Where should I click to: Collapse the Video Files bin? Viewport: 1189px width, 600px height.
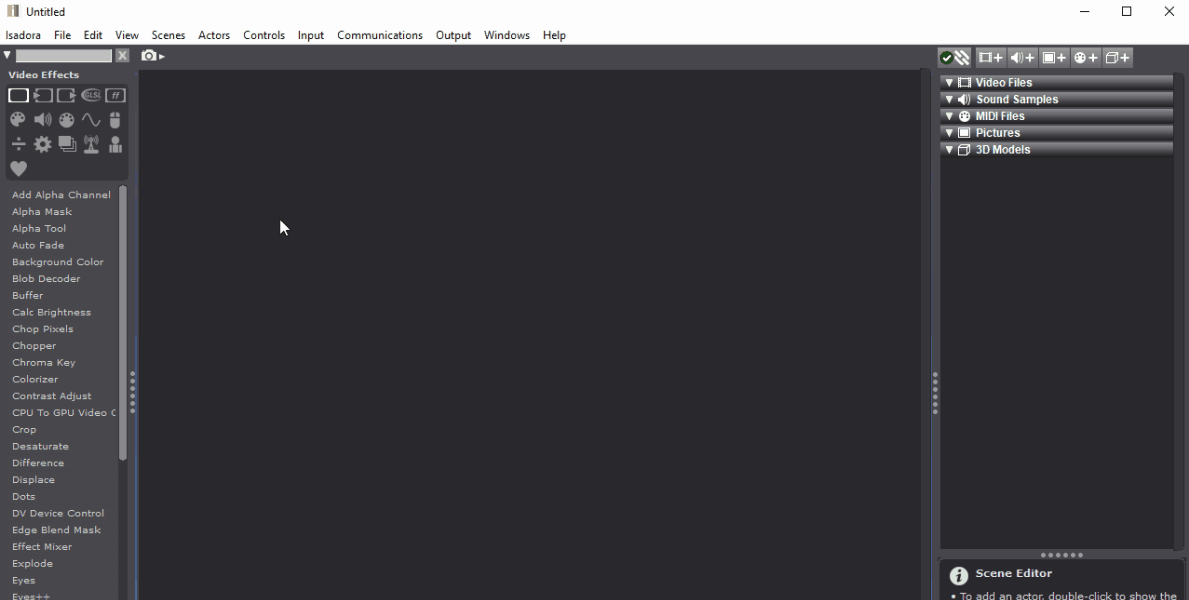[x=949, y=83]
